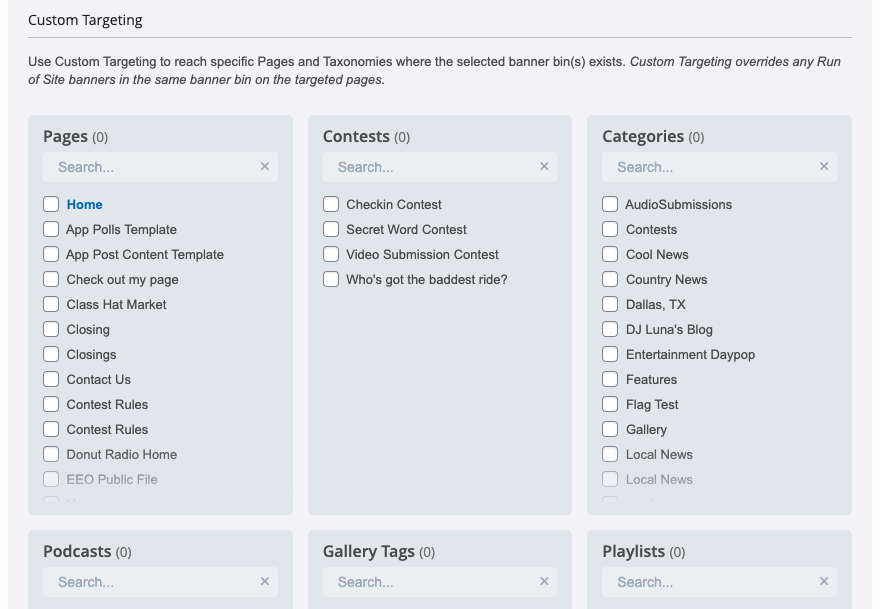Check the Home page checkbox

click(x=51, y=204)
